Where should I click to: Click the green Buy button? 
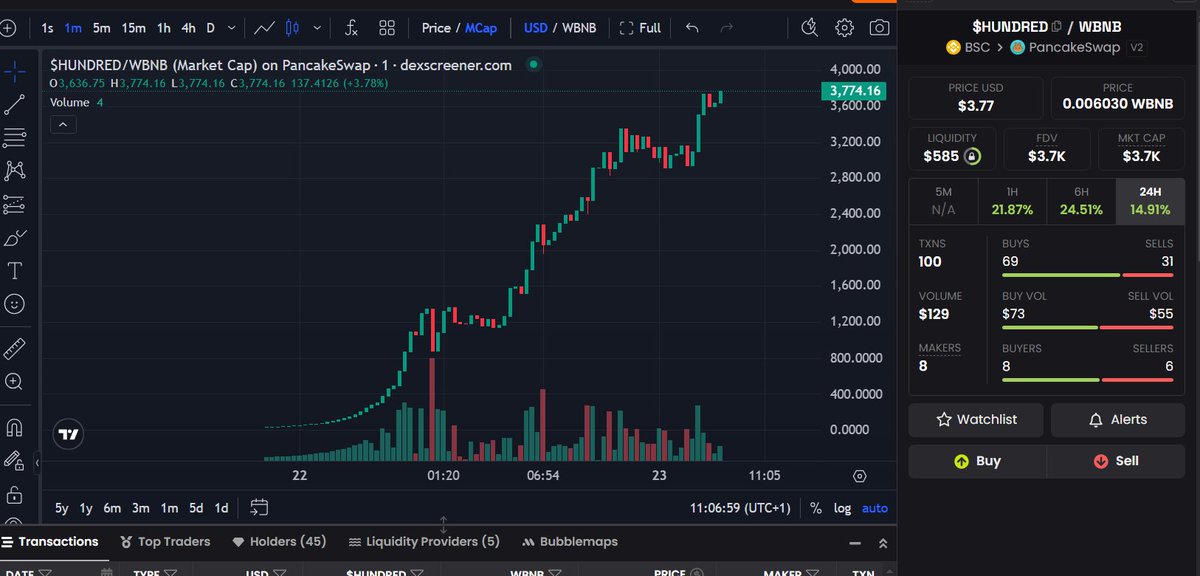(977, 461)
